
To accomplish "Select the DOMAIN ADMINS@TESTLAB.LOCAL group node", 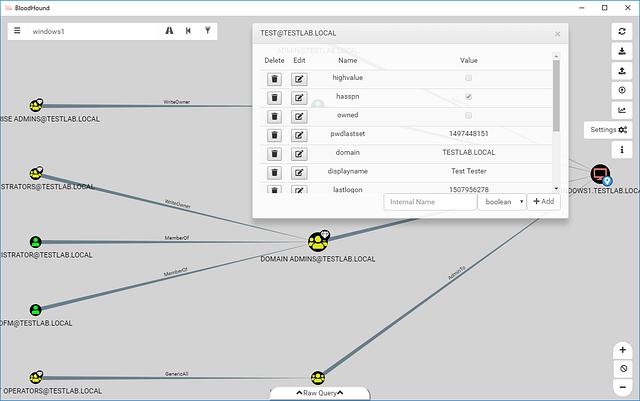I will 318,242.
